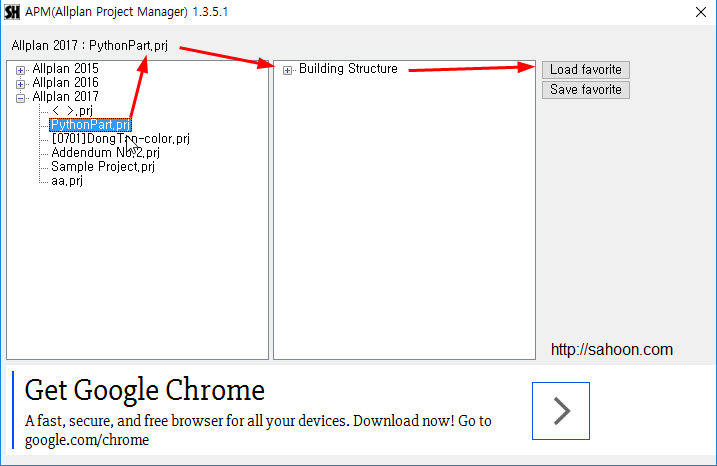This screenshot has height=466, width=717.
Task: Select the Addendum No.2.prj project
Action: click(x=105, y=153)
